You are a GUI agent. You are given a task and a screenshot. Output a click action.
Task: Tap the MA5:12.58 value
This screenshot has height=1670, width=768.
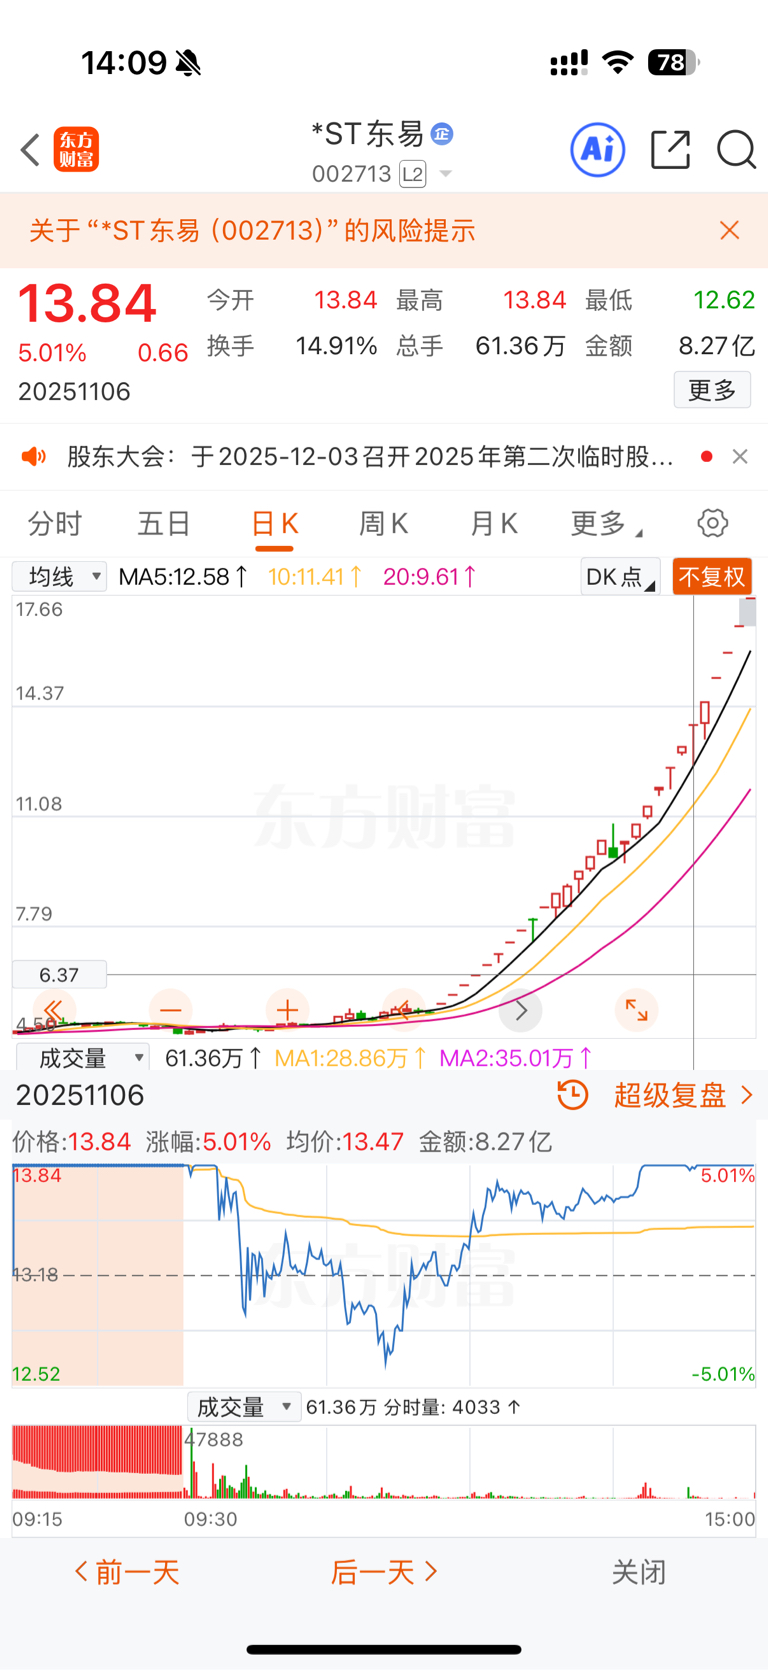(183, 577)
